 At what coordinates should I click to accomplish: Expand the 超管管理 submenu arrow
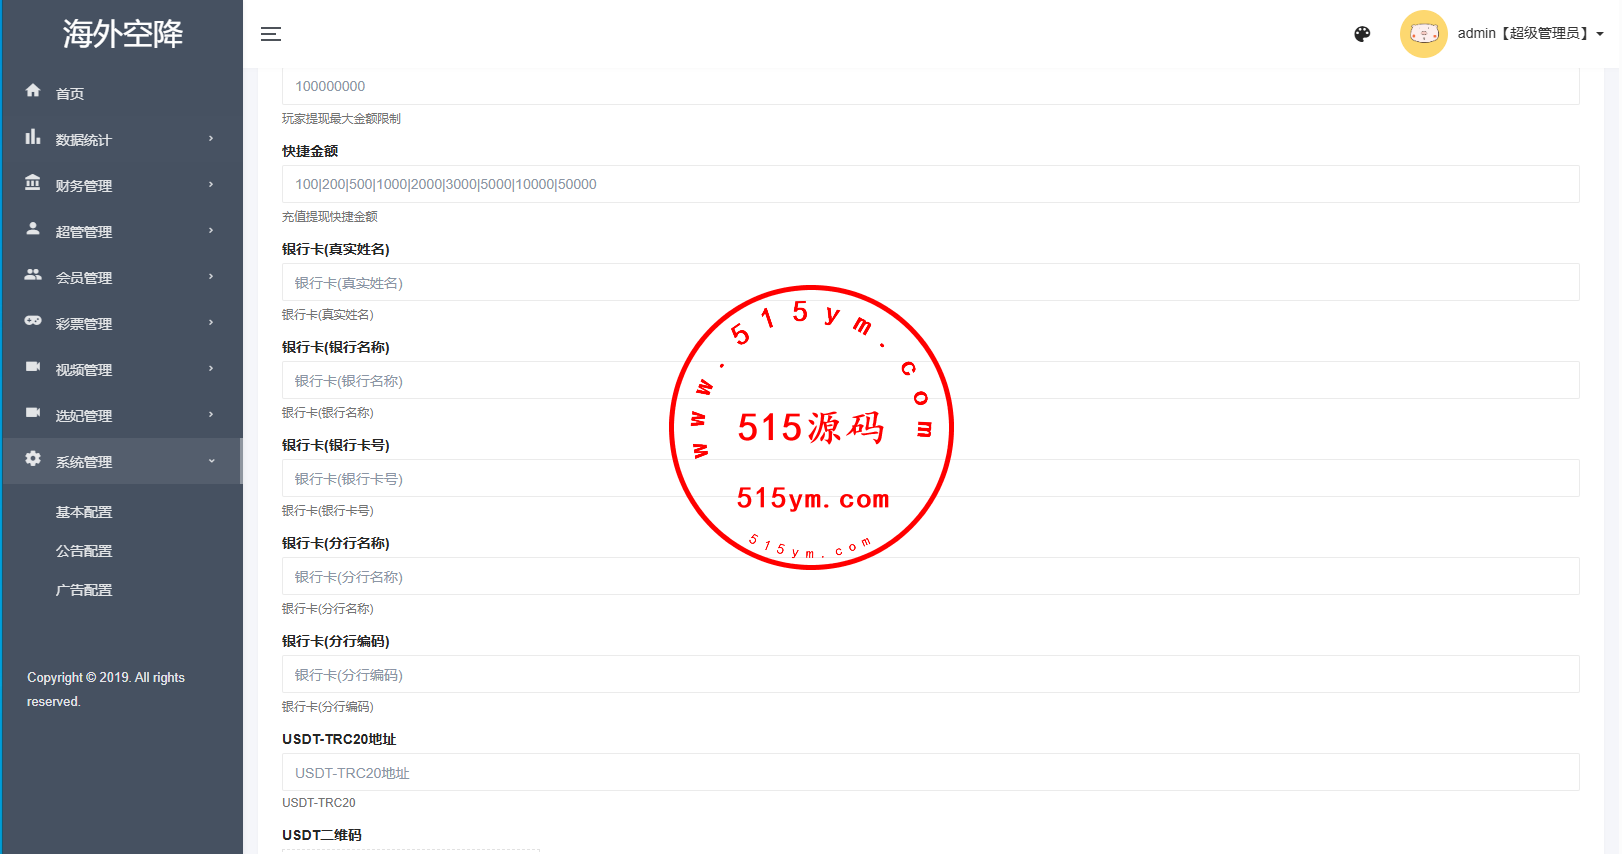[211, 231]
